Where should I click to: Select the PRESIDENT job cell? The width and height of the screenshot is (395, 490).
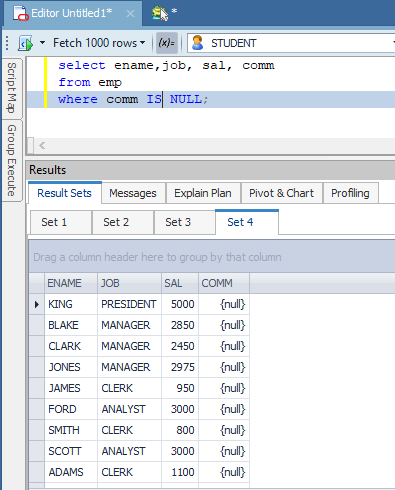click(129, 304)
